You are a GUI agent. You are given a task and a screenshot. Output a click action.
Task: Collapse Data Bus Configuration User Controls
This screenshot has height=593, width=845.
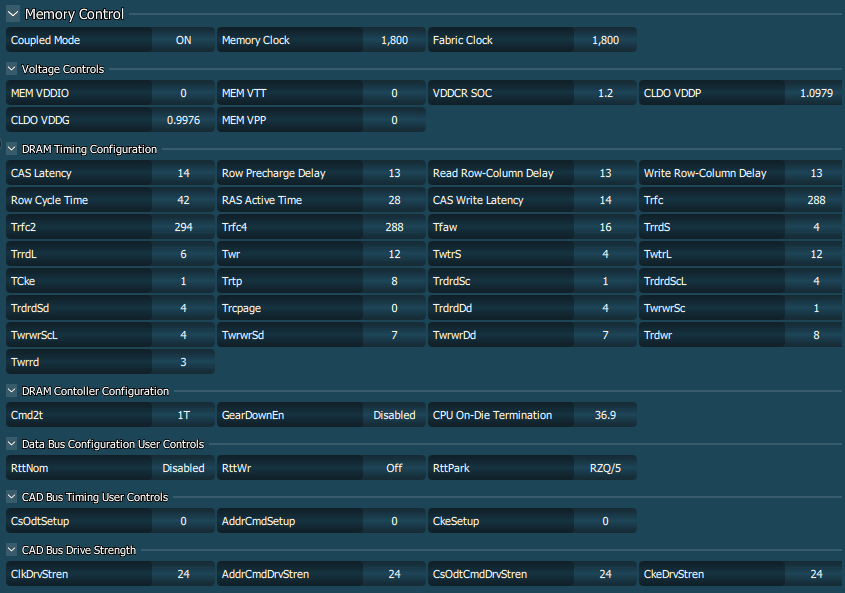(x=13, y=444)
